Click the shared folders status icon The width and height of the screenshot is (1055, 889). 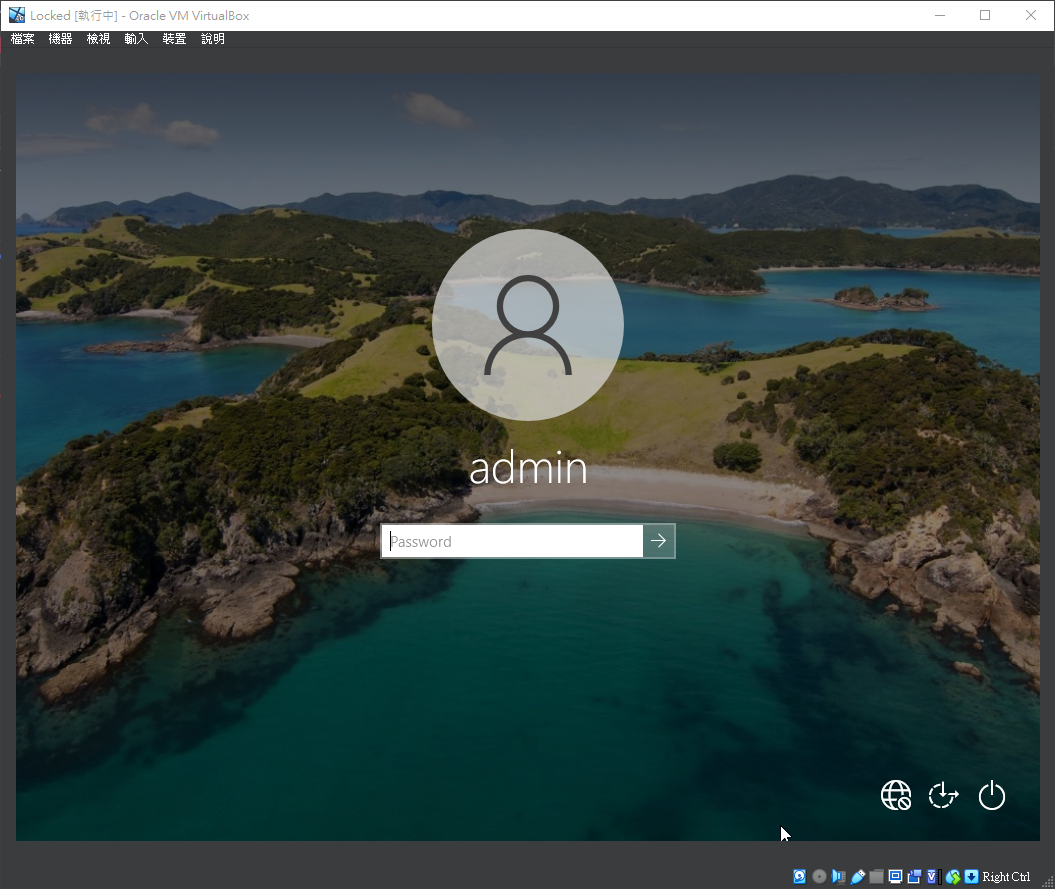tap(876, 877)
